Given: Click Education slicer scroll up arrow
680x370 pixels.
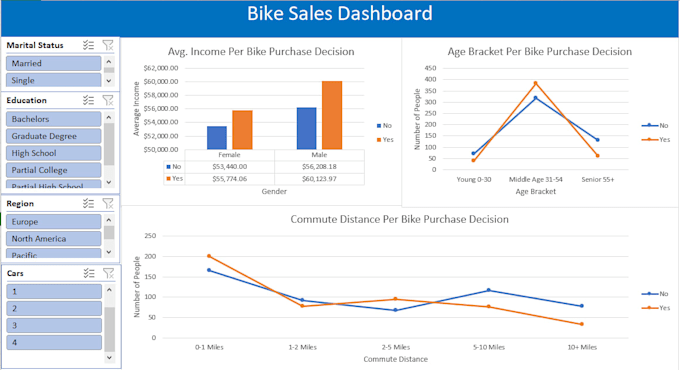Looking at the screenshot, I should coord(109,117).
